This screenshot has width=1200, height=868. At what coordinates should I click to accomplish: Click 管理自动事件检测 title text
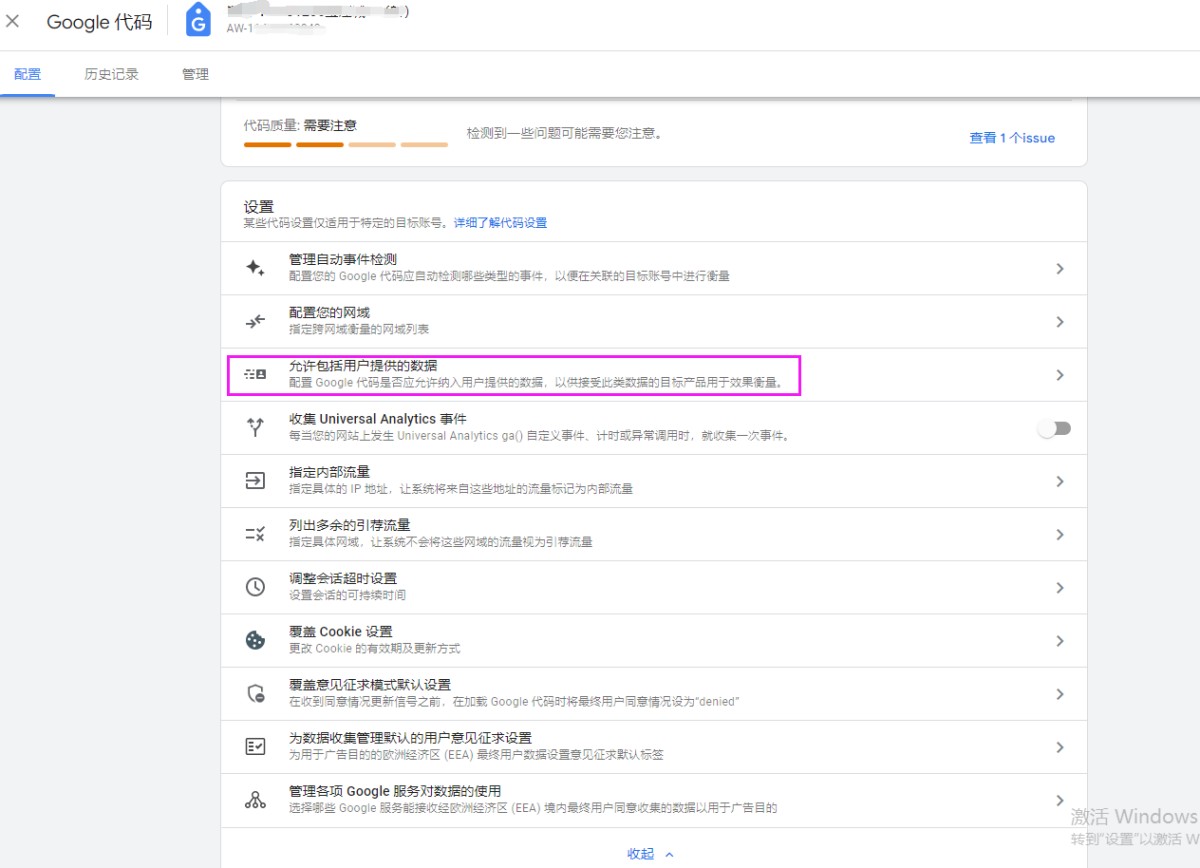pos(343,259)
